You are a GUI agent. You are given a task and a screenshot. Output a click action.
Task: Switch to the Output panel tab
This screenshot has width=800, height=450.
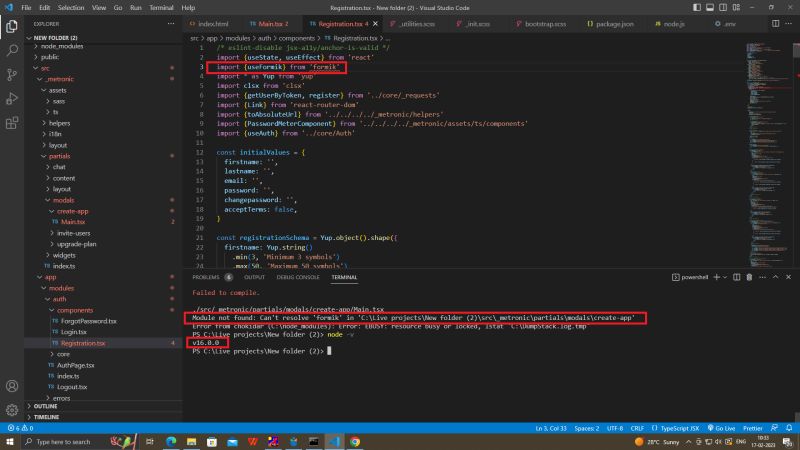(x=254, y=277)
